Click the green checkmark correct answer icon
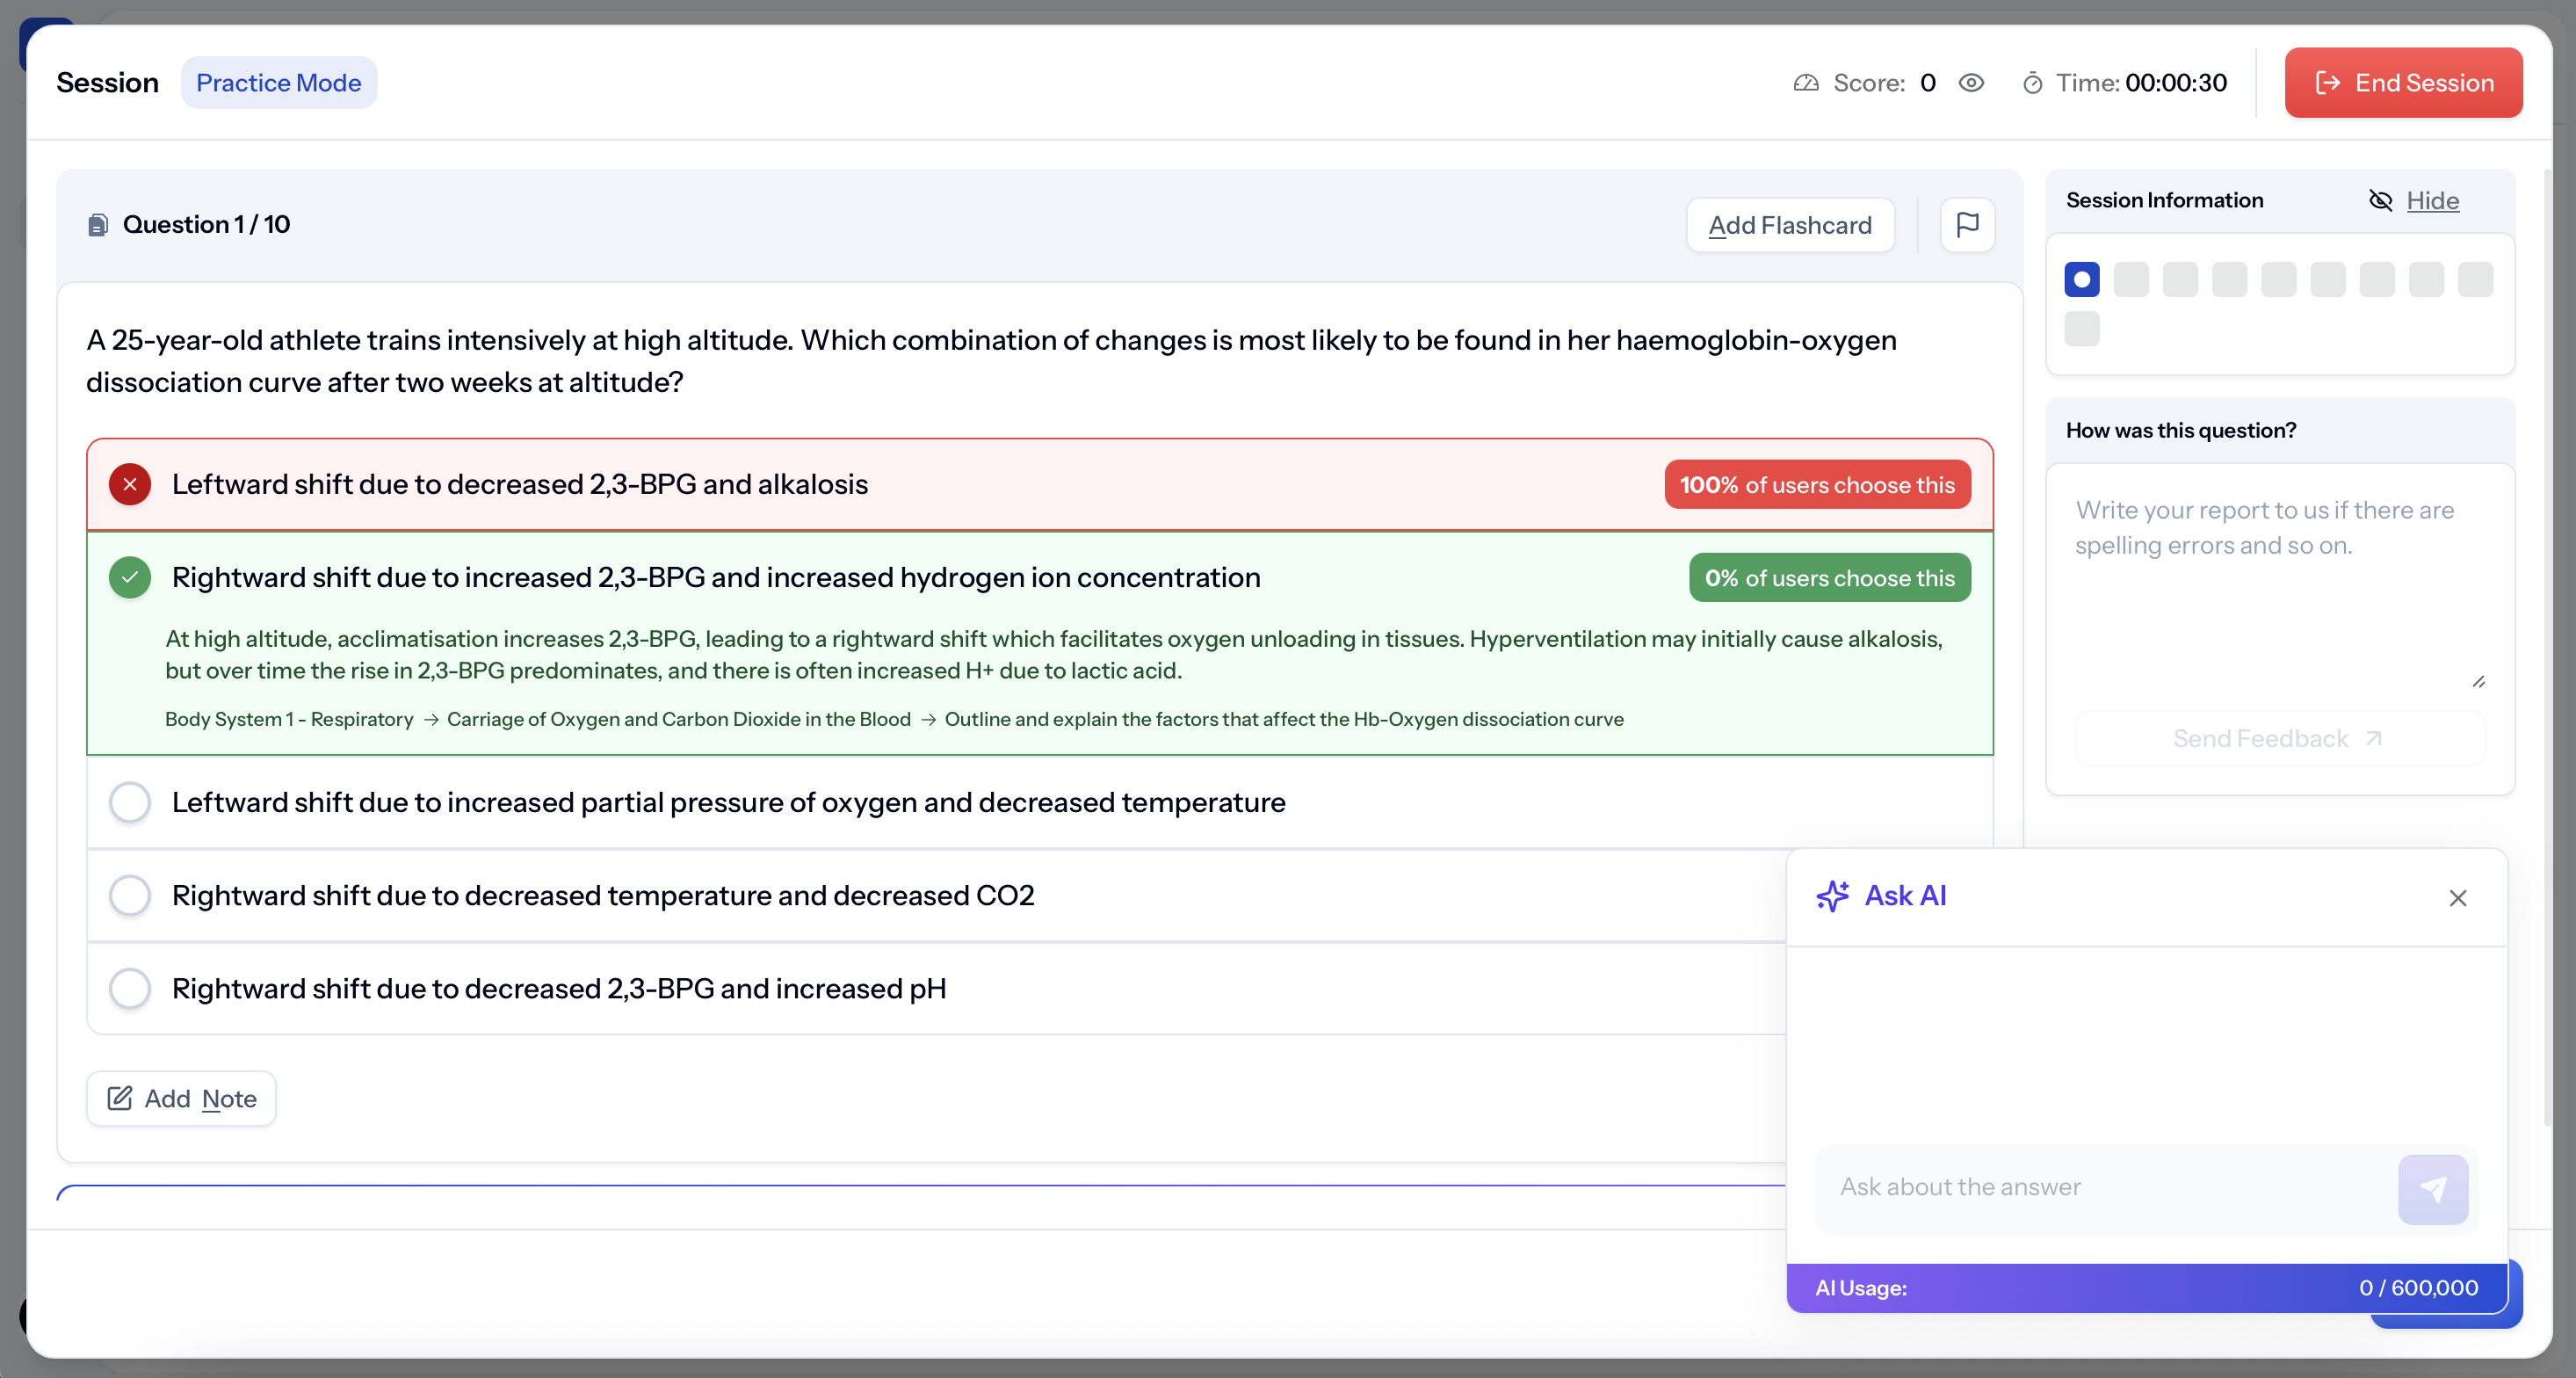The height and width of the screenshot is (1378, 2576). (x=130, y=578)
